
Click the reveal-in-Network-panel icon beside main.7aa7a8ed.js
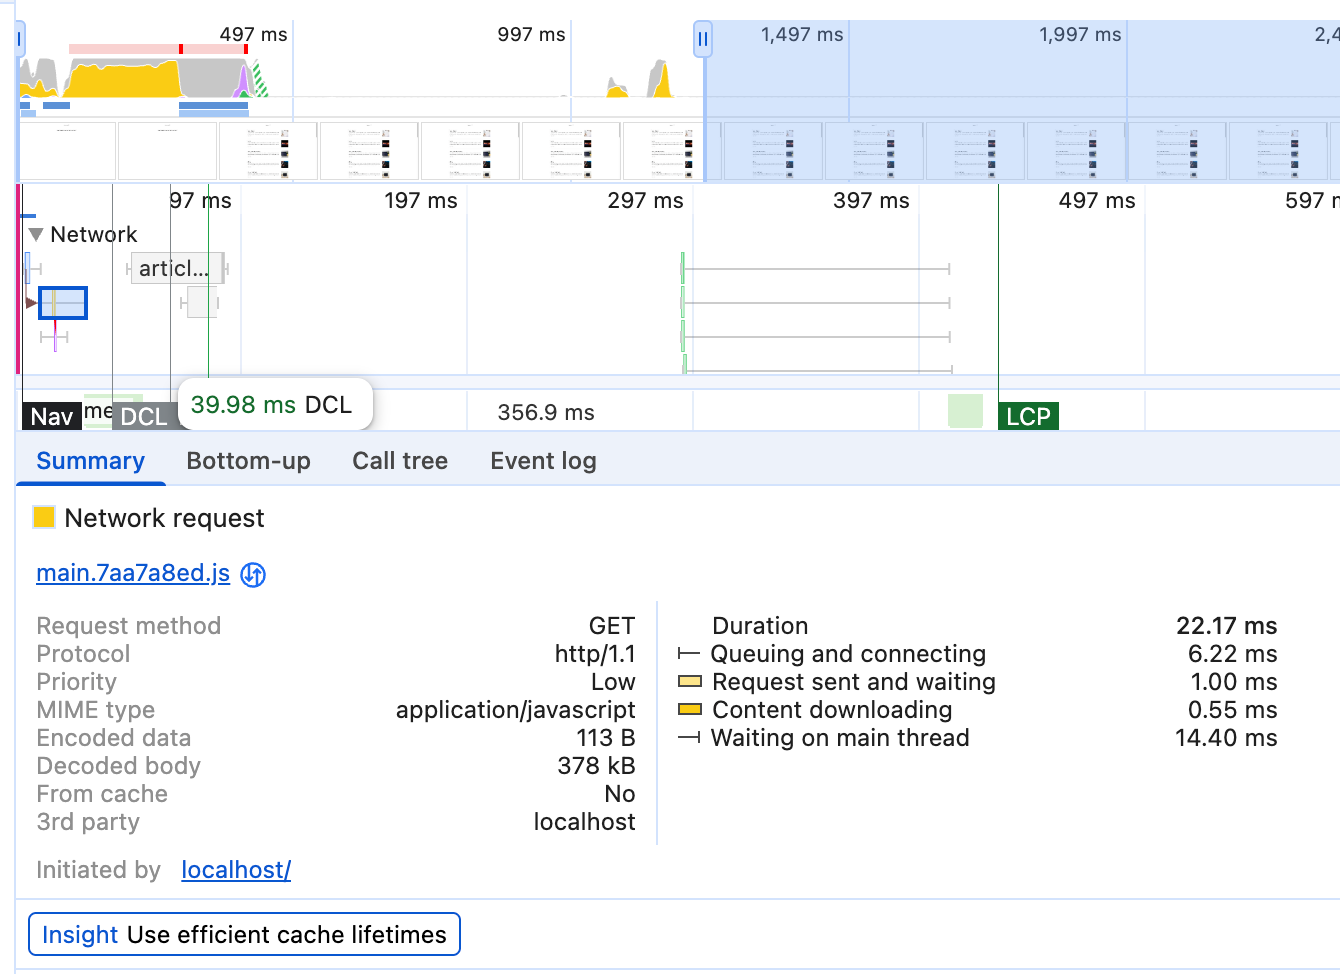coord(254,575)
